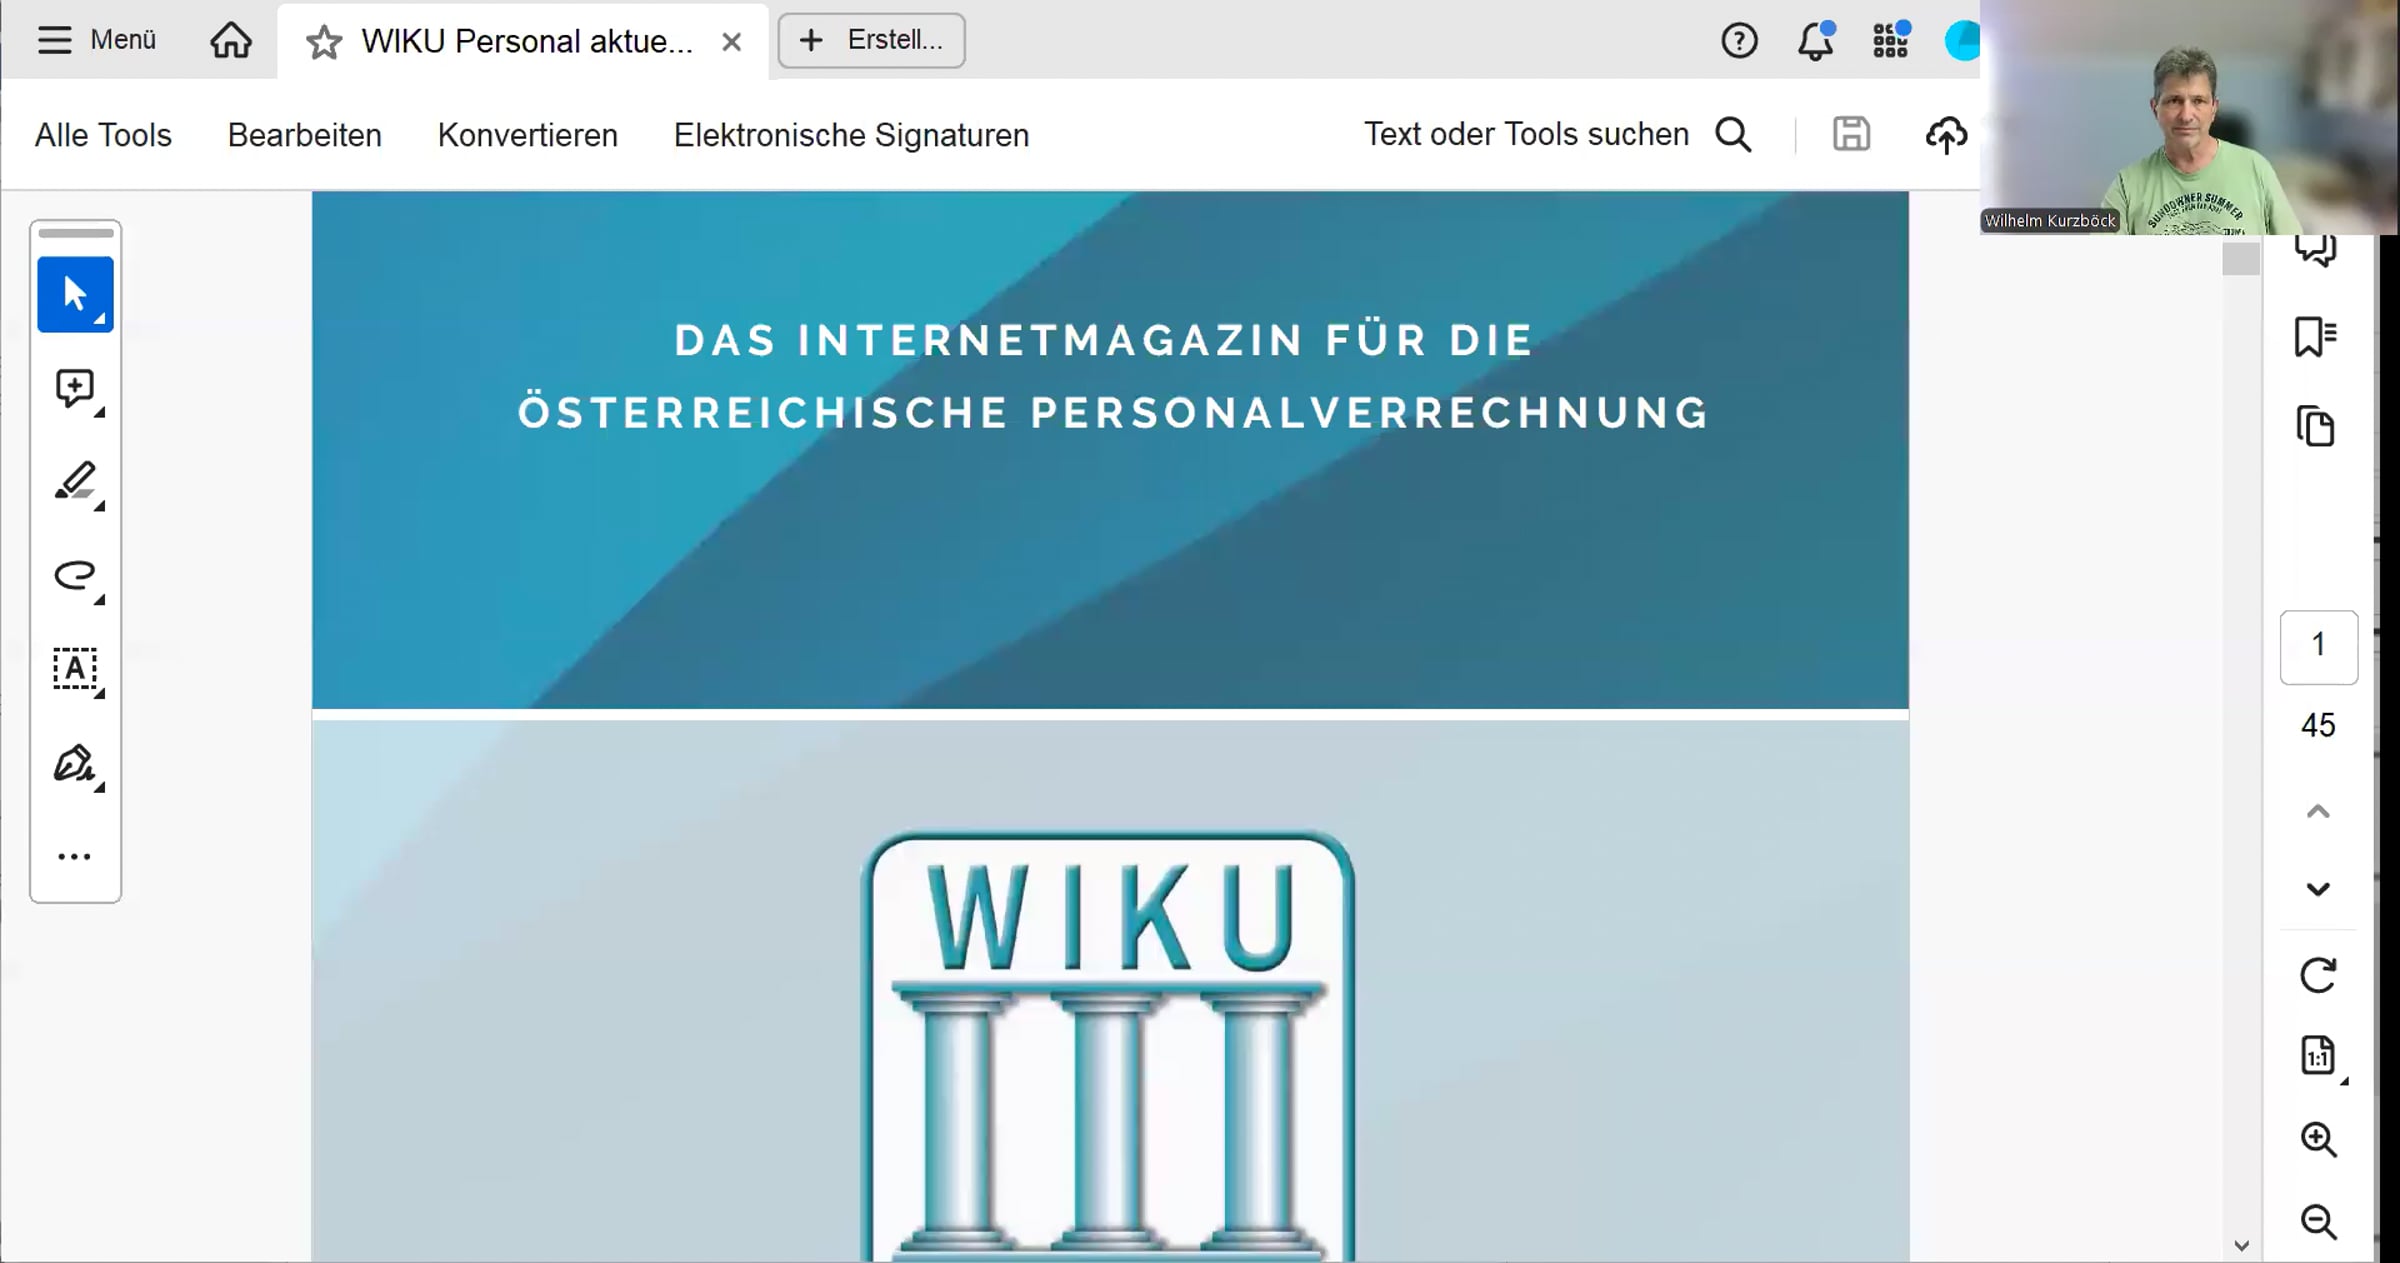Screen dimensions: 2400x1263
Task: Click the Text oder Tools suchen search field
Action: (1526, 134)
